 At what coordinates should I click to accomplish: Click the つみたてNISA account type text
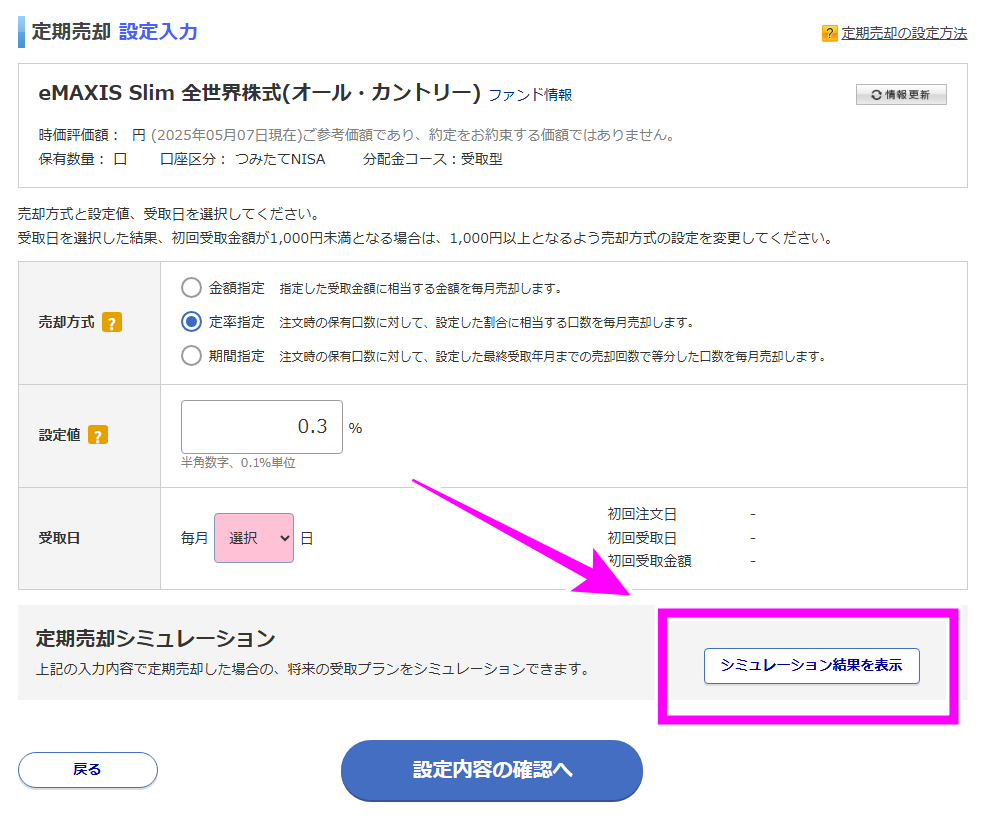pyautogui.click(x=280, y=159)
